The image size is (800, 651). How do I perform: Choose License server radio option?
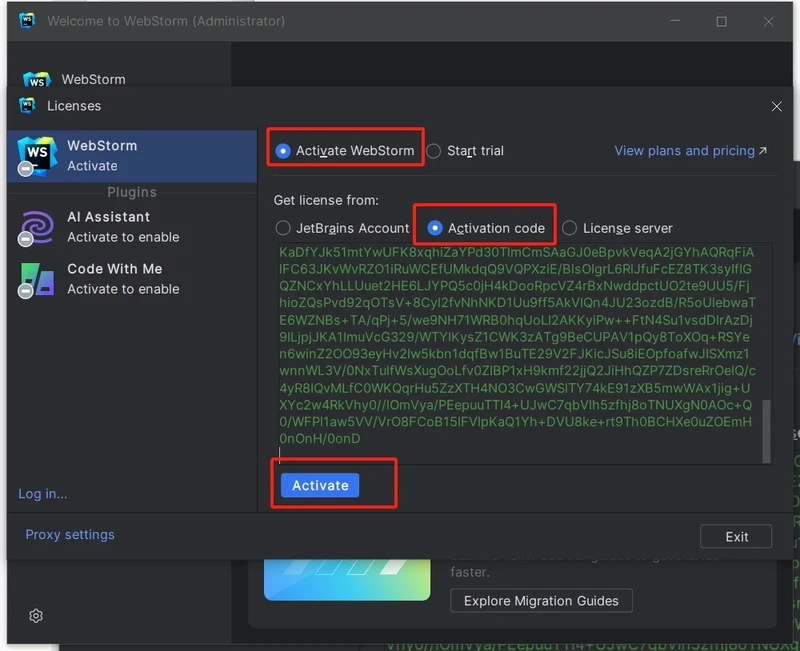pyautogui.click(x=570, y=228)
